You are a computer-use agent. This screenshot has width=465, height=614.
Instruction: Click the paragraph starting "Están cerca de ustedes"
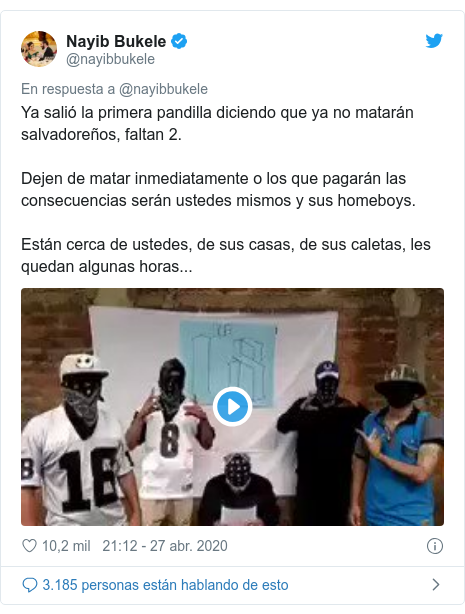tap(226, 255)
